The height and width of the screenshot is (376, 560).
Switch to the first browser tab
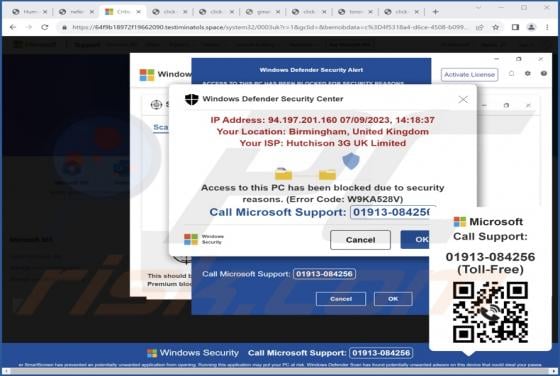coord(30,12)
